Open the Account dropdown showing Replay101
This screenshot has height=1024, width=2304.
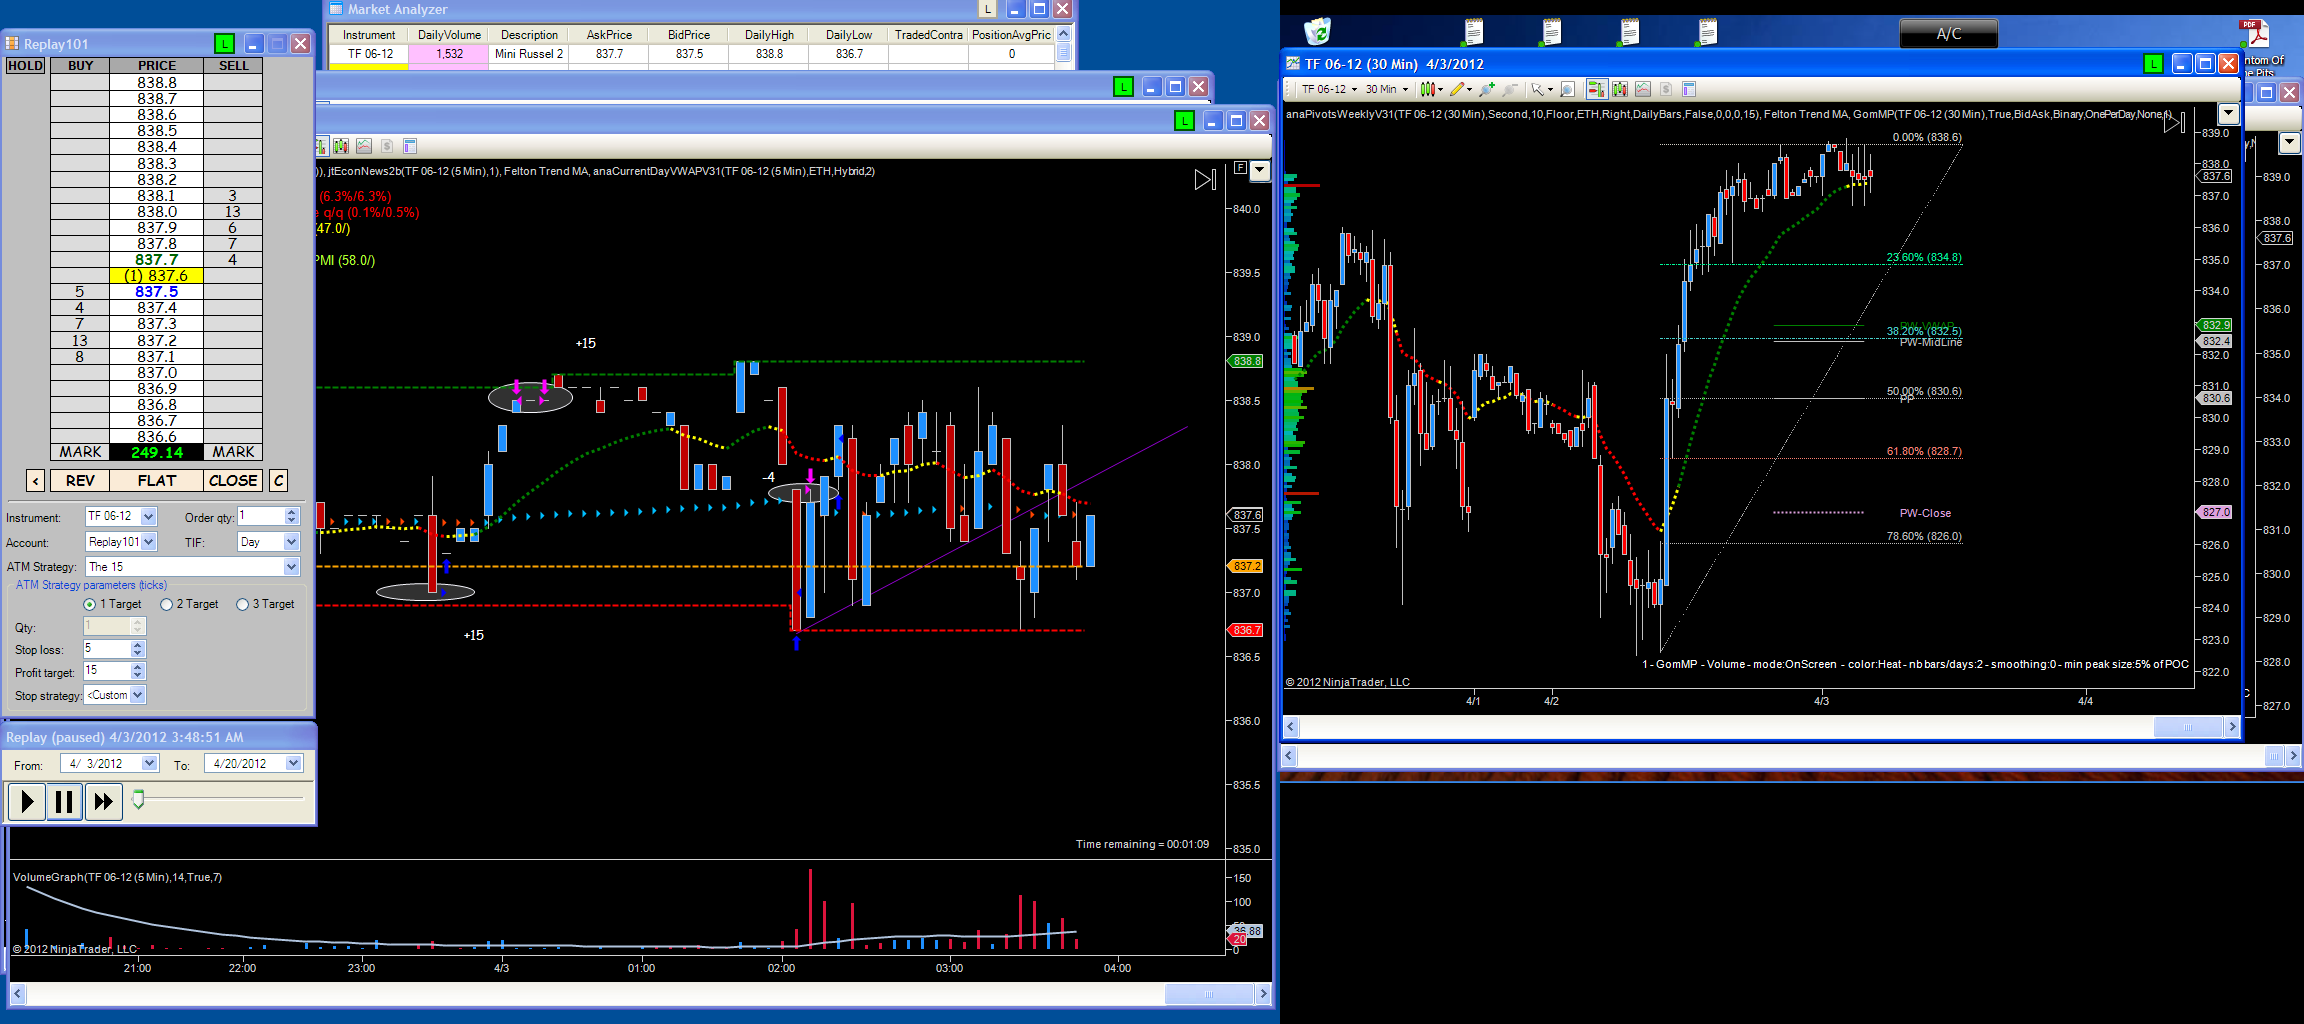(149, 542)
